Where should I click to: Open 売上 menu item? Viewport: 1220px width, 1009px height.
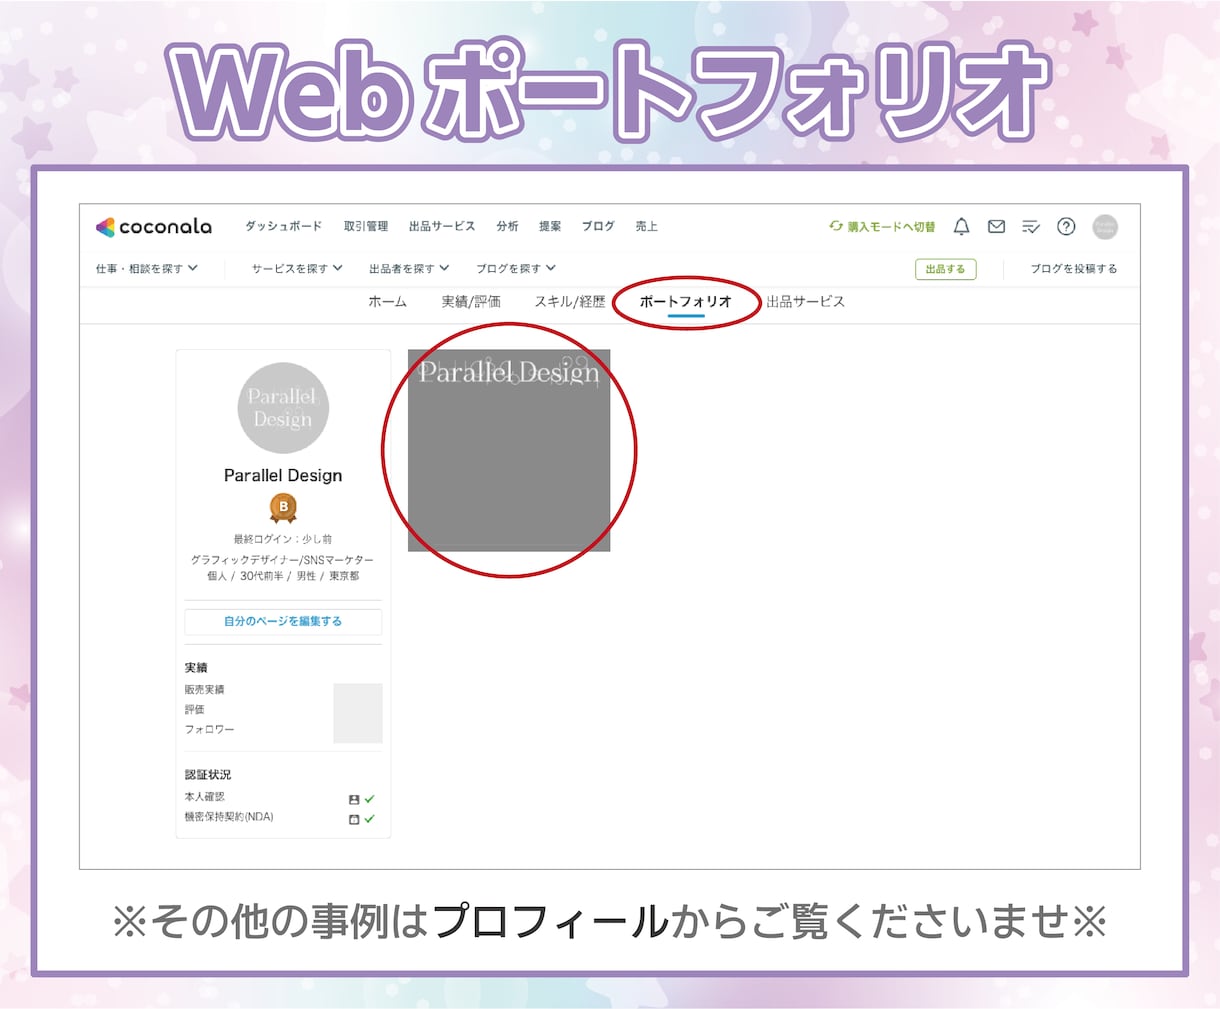(646, 227)
